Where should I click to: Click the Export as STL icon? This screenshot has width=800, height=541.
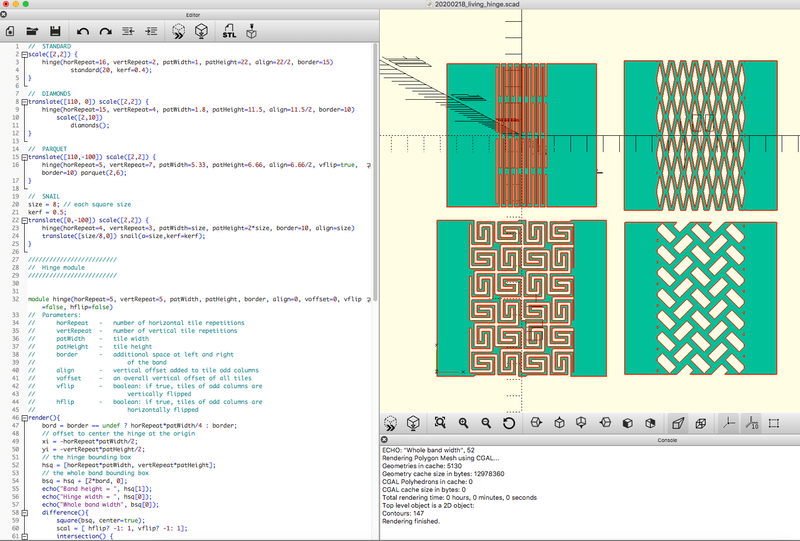pos(231,32)
